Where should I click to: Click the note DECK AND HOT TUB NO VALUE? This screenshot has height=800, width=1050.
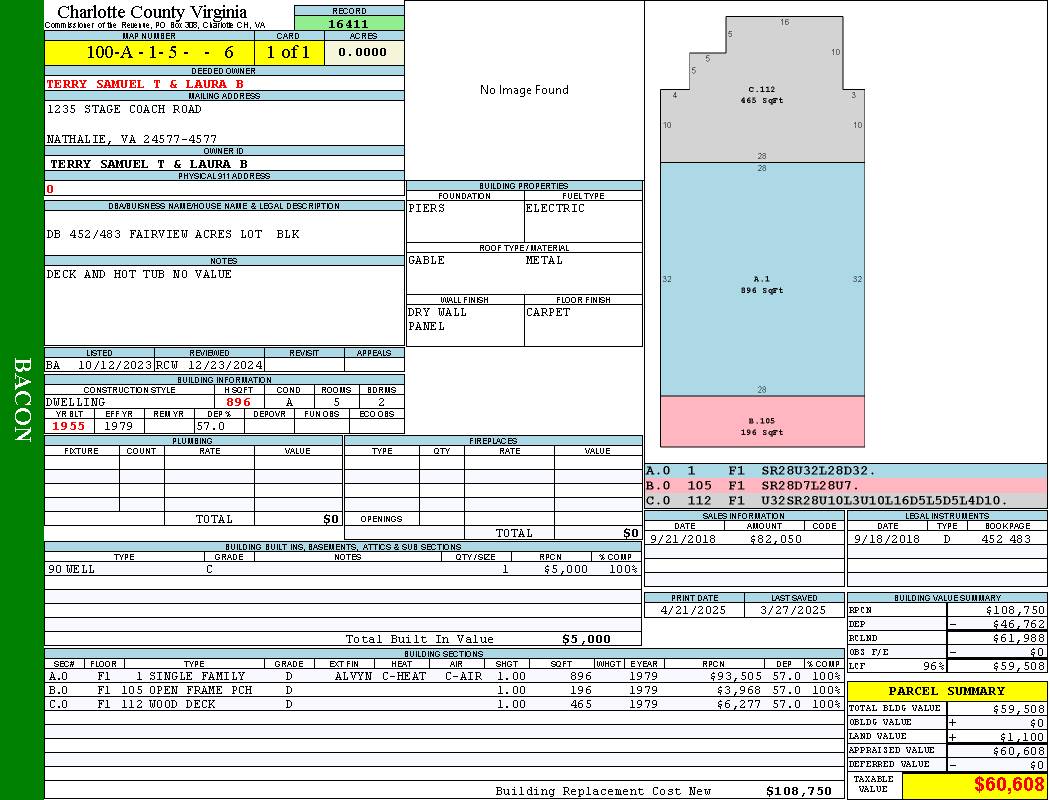(139, 274)
